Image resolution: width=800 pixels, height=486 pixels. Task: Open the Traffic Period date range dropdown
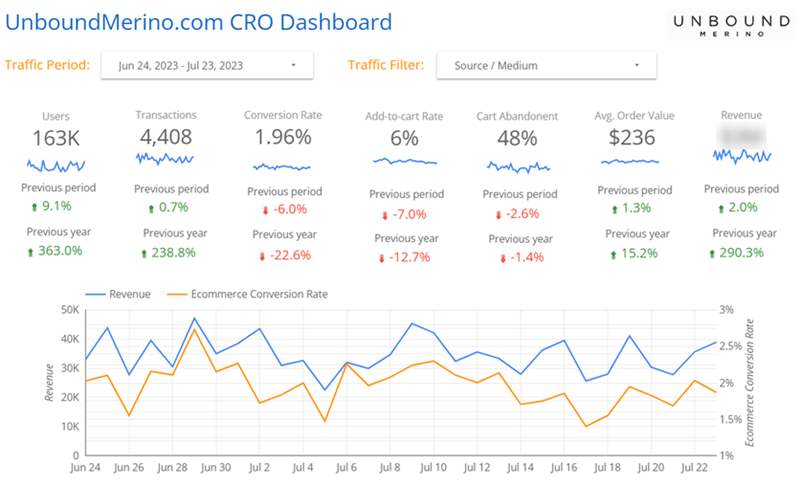(207, 66)
